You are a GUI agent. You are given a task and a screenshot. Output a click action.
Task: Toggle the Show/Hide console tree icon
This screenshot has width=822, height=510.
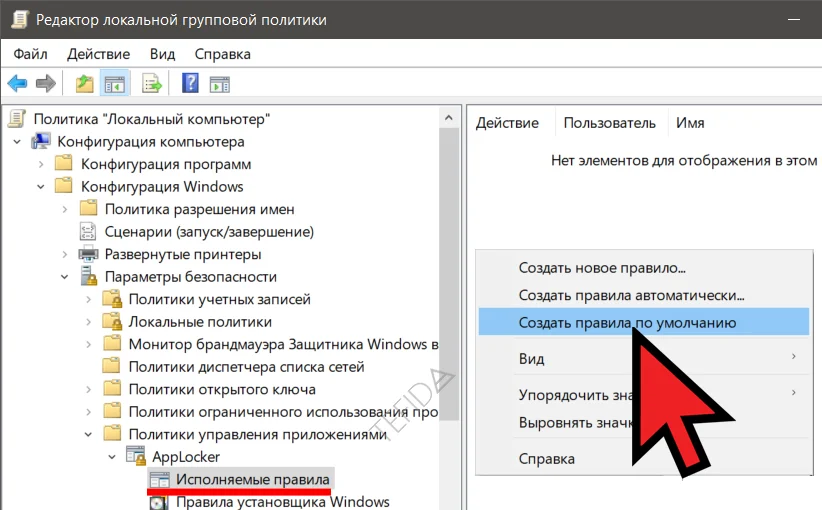point(115,84)
